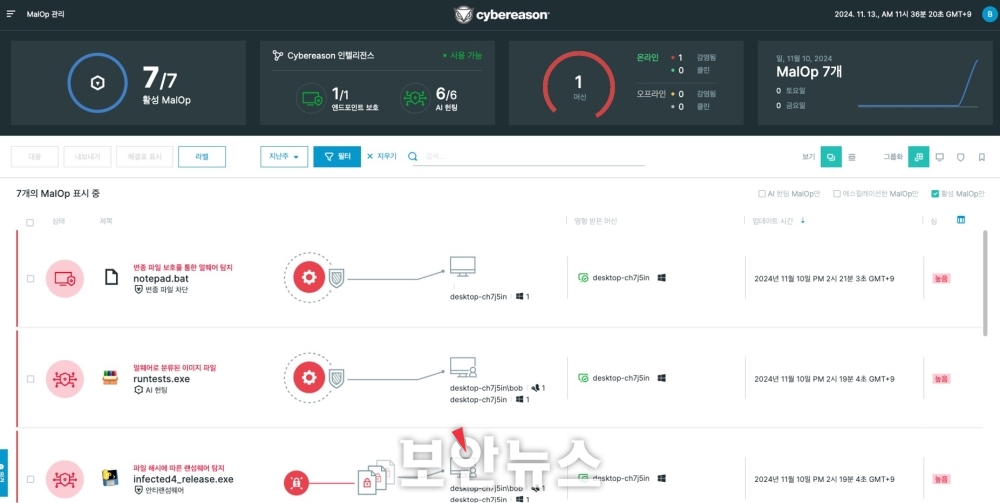Open notepad.bat MalOp title

(161, 279)
